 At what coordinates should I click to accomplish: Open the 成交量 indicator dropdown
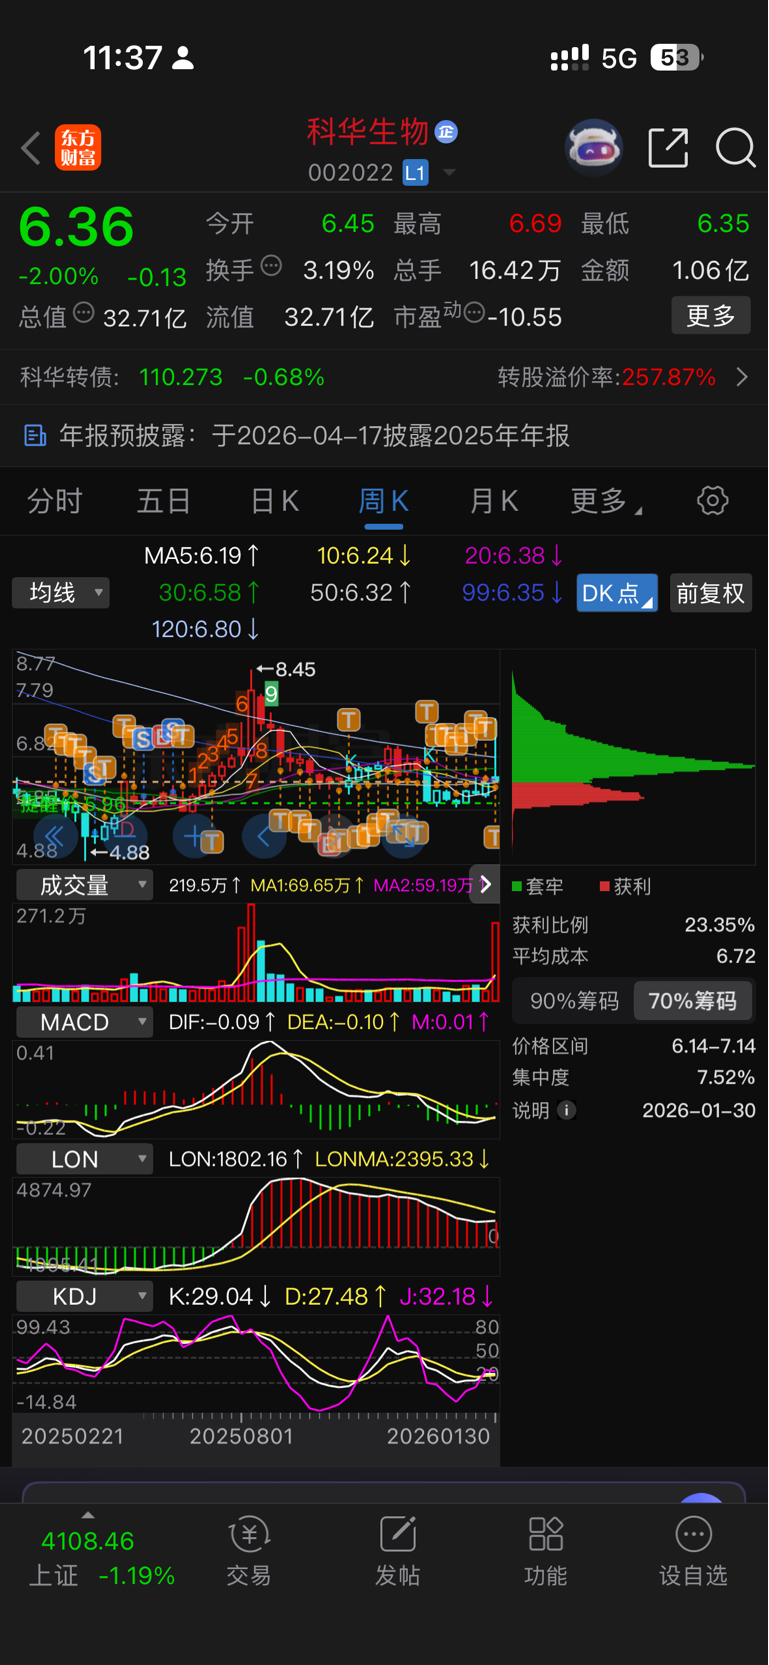click(x=84, y=885)
